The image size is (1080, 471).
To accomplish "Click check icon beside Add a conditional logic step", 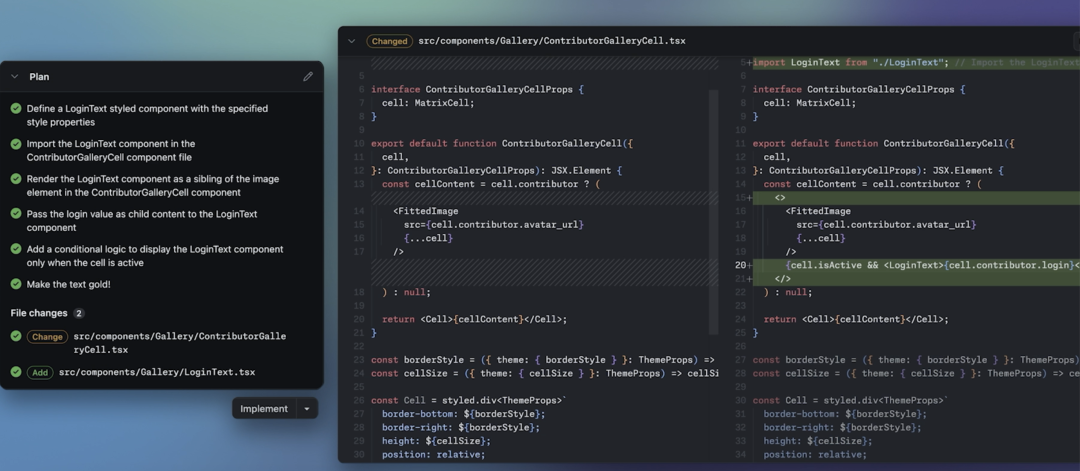I will 16,249.
